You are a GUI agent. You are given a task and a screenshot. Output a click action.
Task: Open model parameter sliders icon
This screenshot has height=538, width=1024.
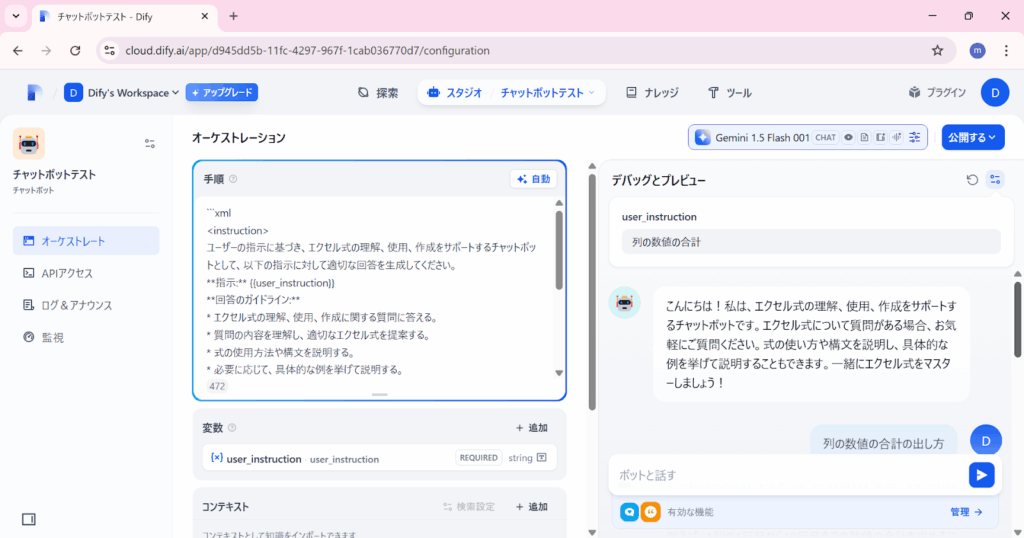(x=914, y=138)
